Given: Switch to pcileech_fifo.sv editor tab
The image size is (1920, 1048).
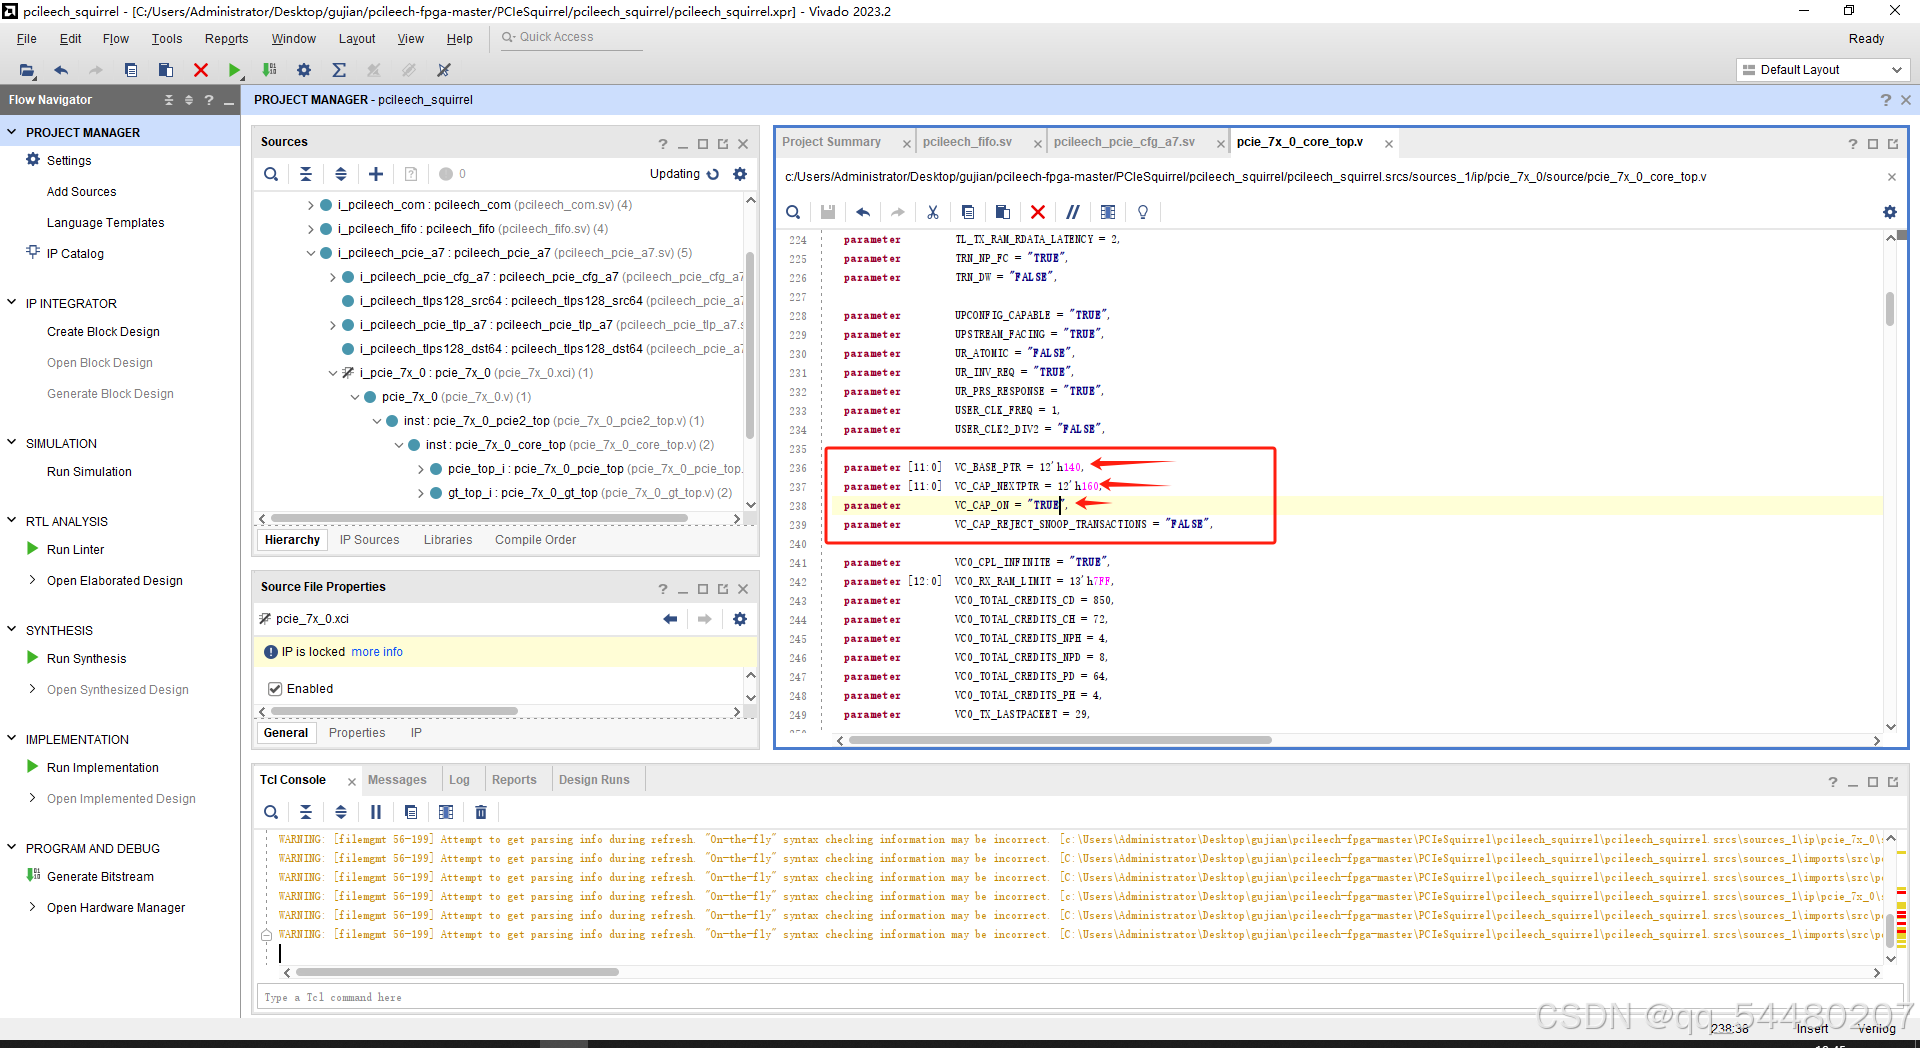Looking at the screenshot, I should click(x=967, y=142).
